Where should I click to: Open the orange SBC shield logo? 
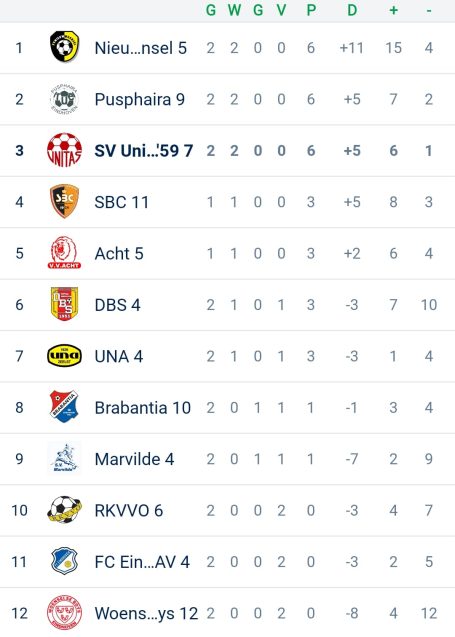coord(64,202)
